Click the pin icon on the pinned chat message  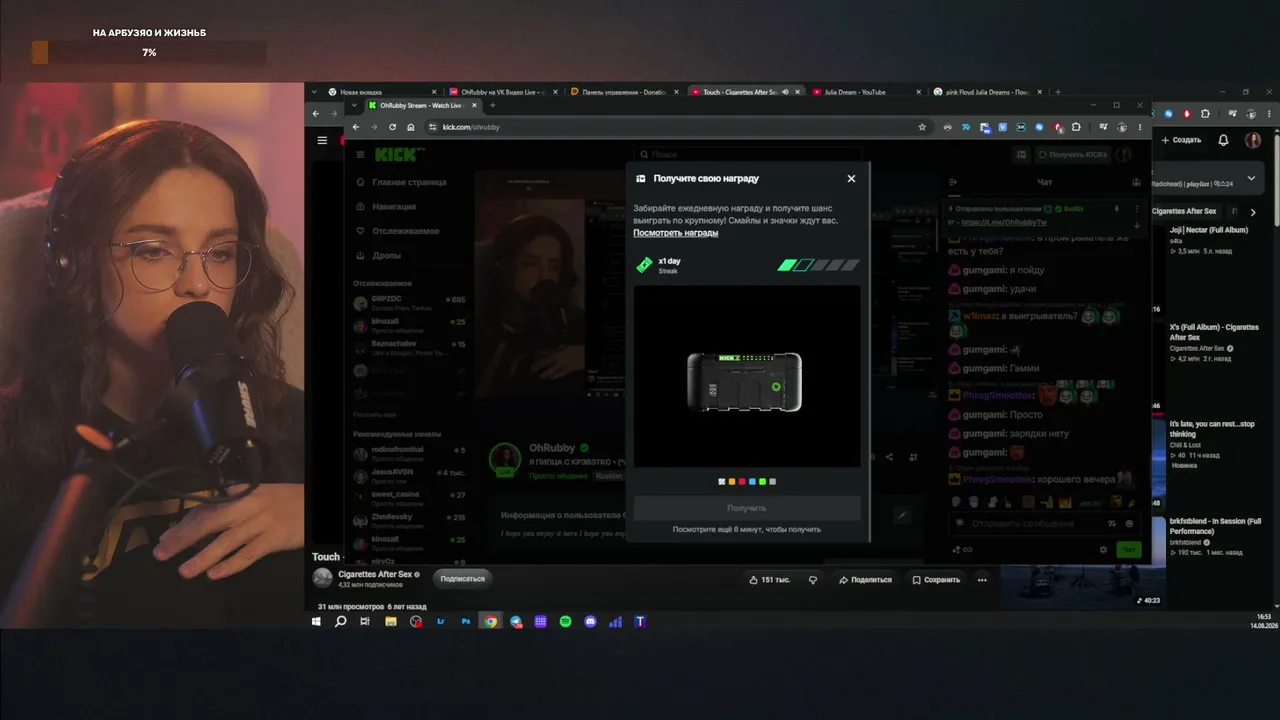[1117, 209]
